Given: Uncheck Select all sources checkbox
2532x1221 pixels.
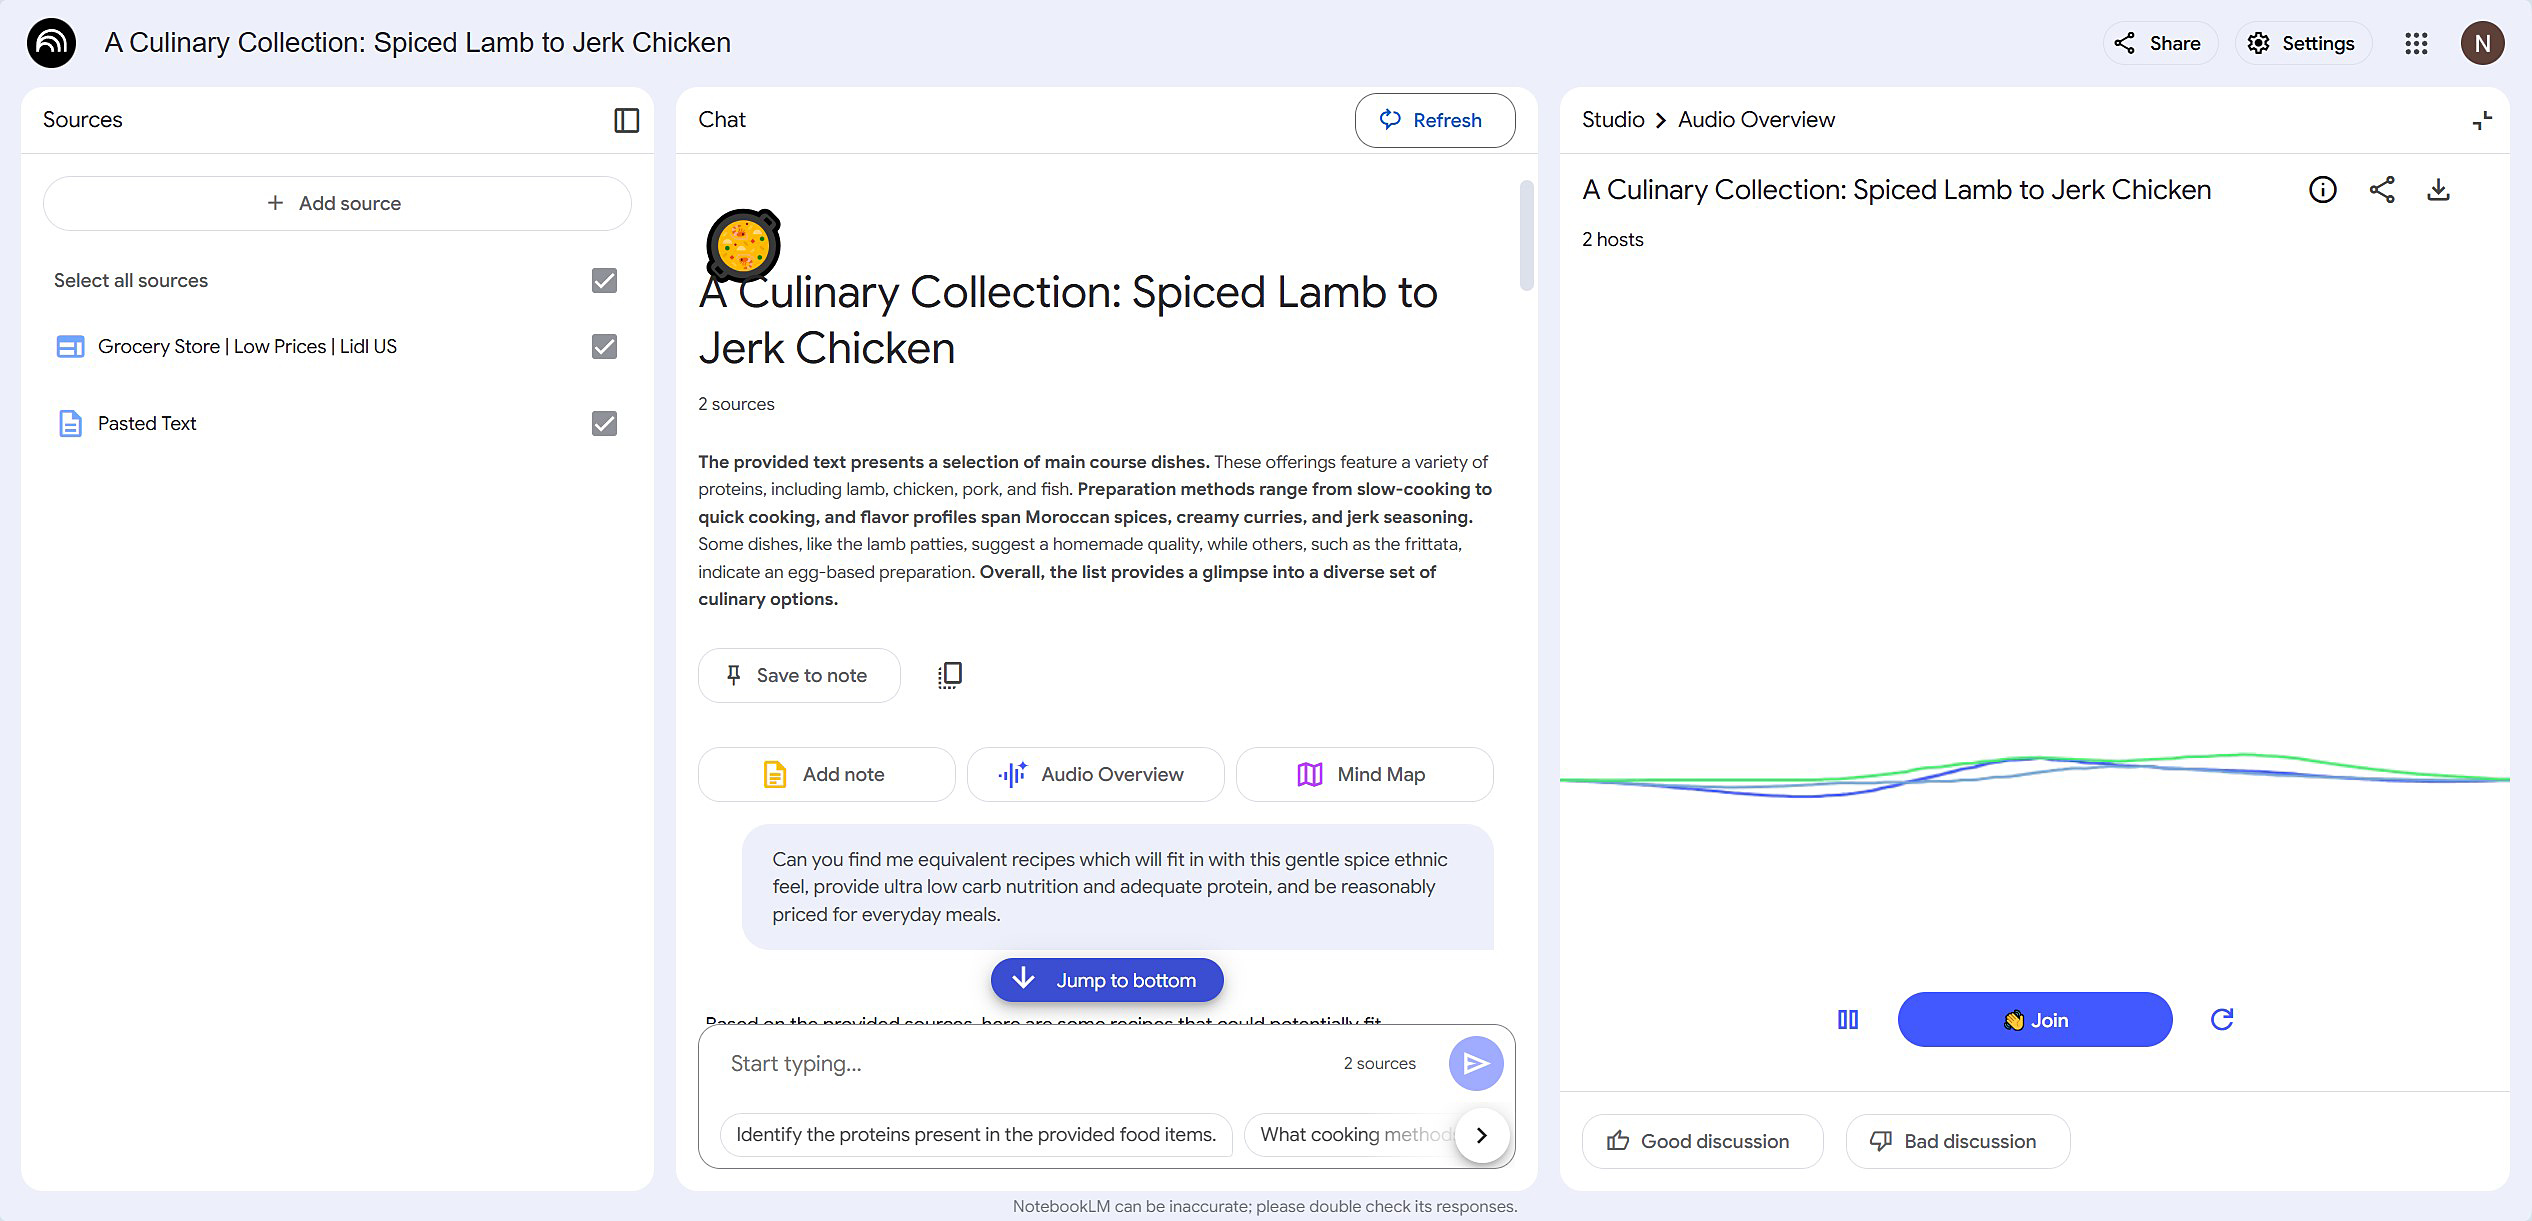Looking at the screenshot, I should point(604,280).
